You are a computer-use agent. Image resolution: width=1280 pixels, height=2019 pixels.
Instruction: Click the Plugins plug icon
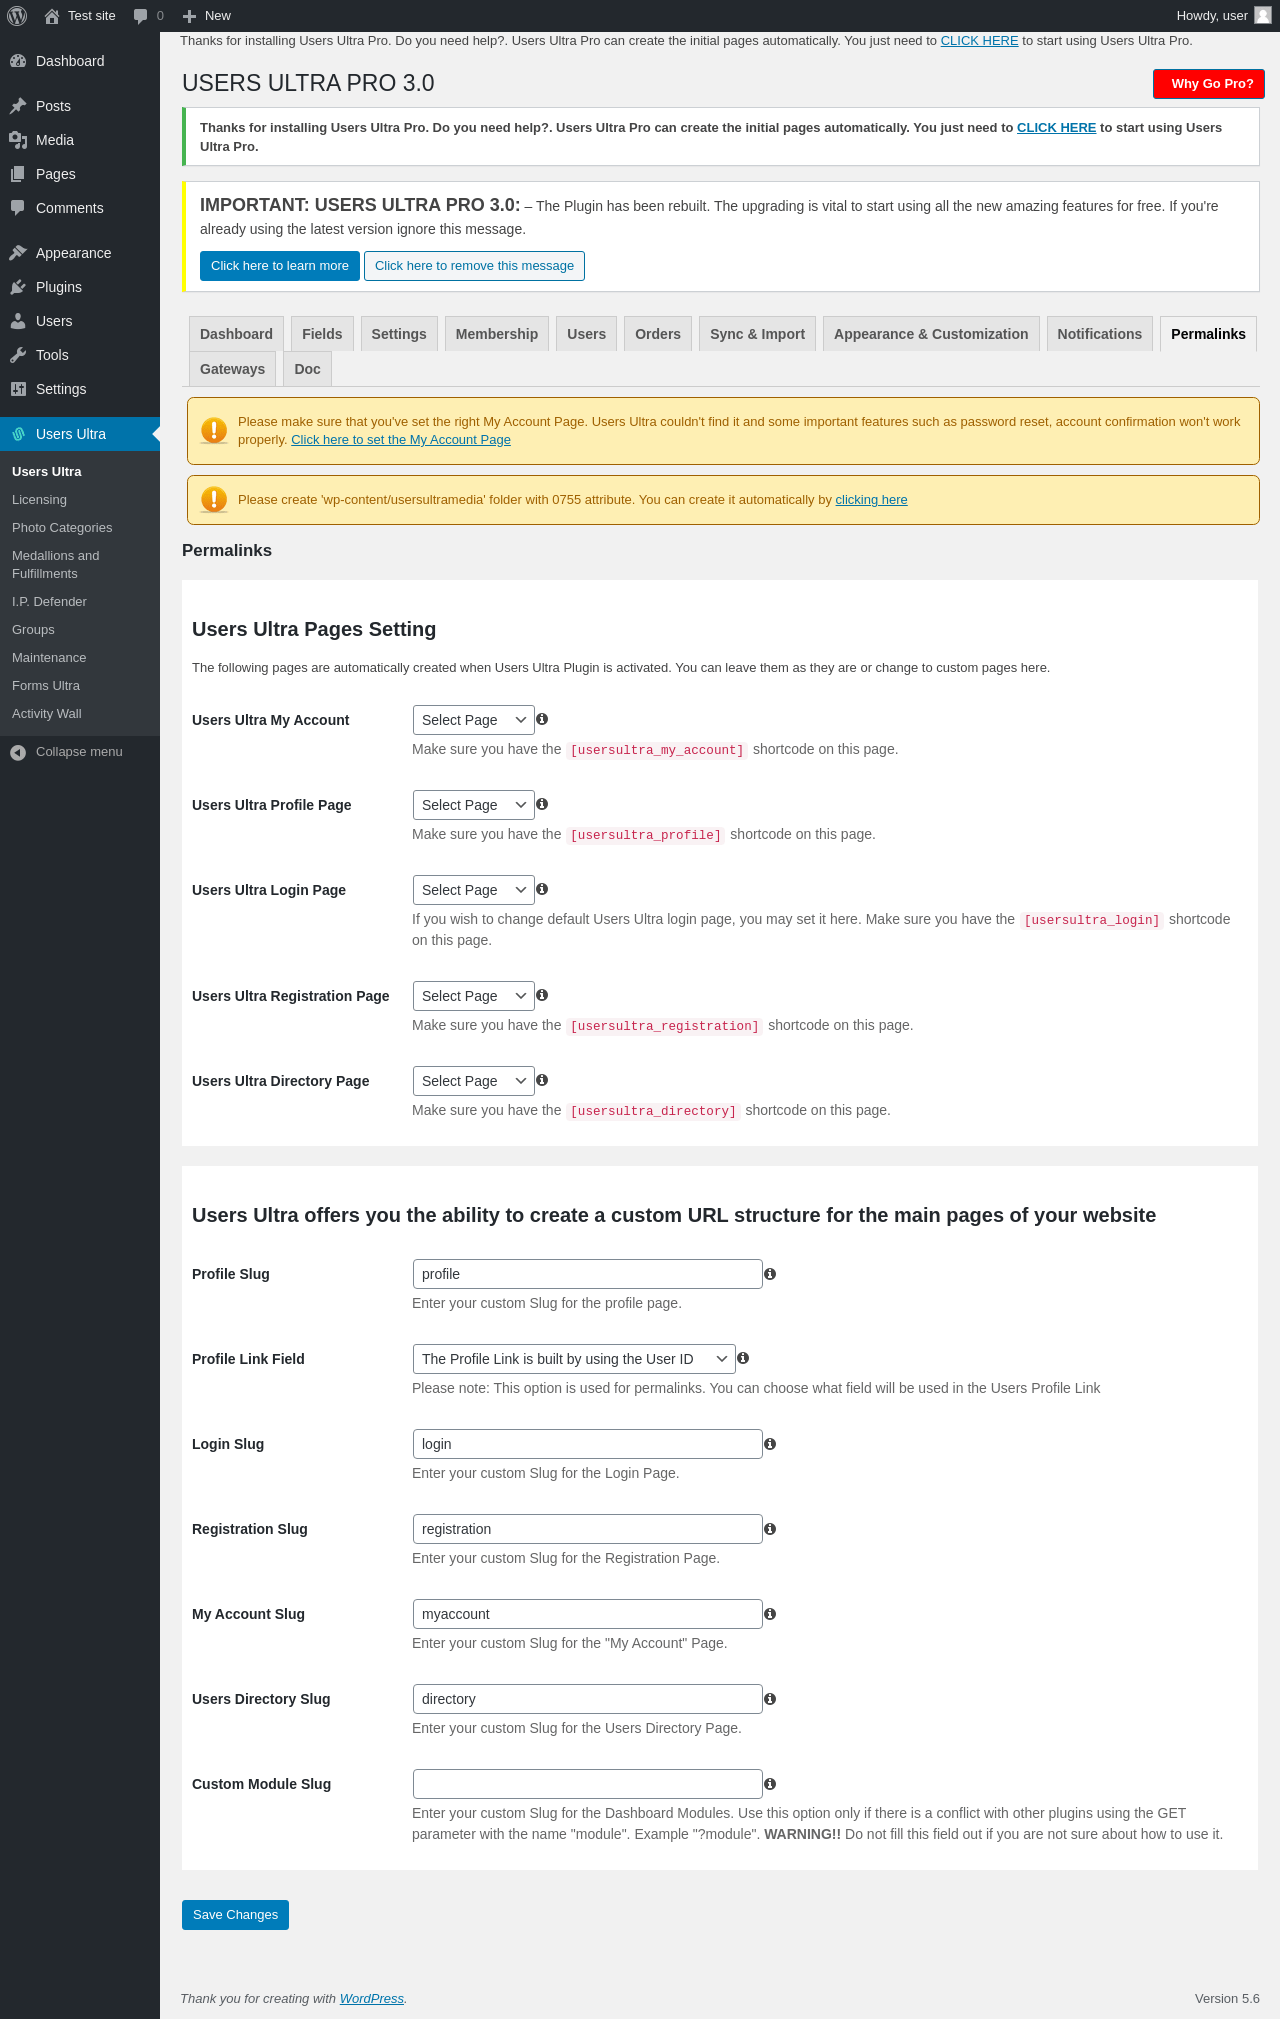[18, 287]
